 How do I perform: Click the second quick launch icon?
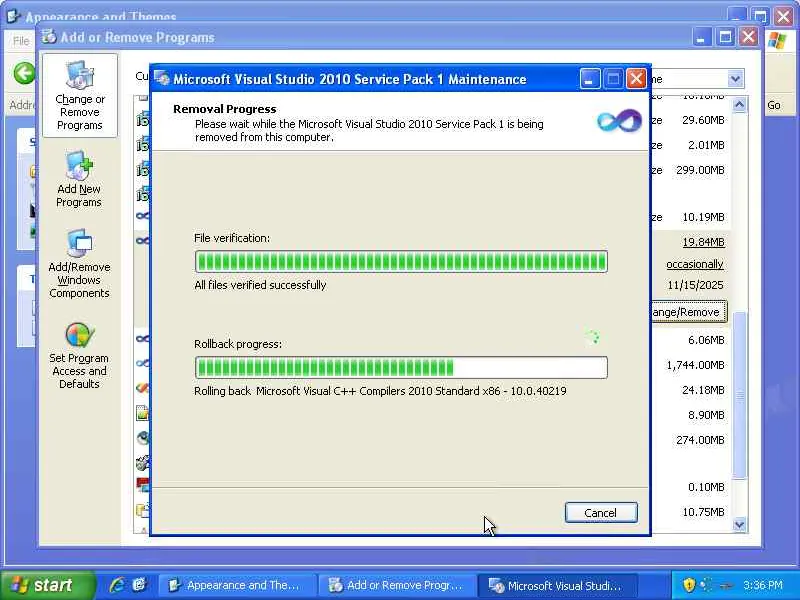(139, 585)
